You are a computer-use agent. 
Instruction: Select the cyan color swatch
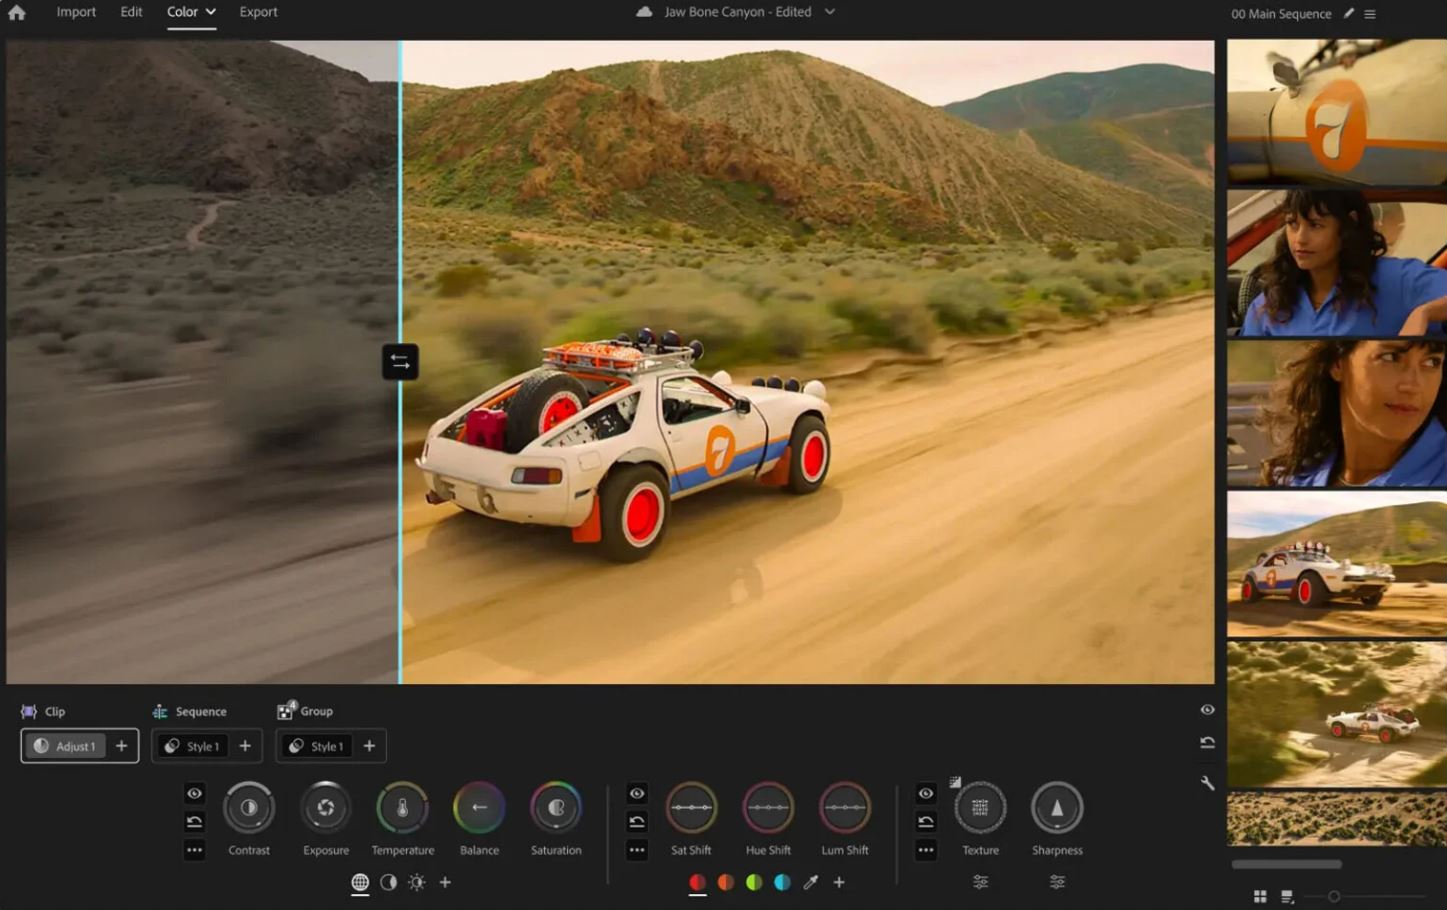(781, 882)
